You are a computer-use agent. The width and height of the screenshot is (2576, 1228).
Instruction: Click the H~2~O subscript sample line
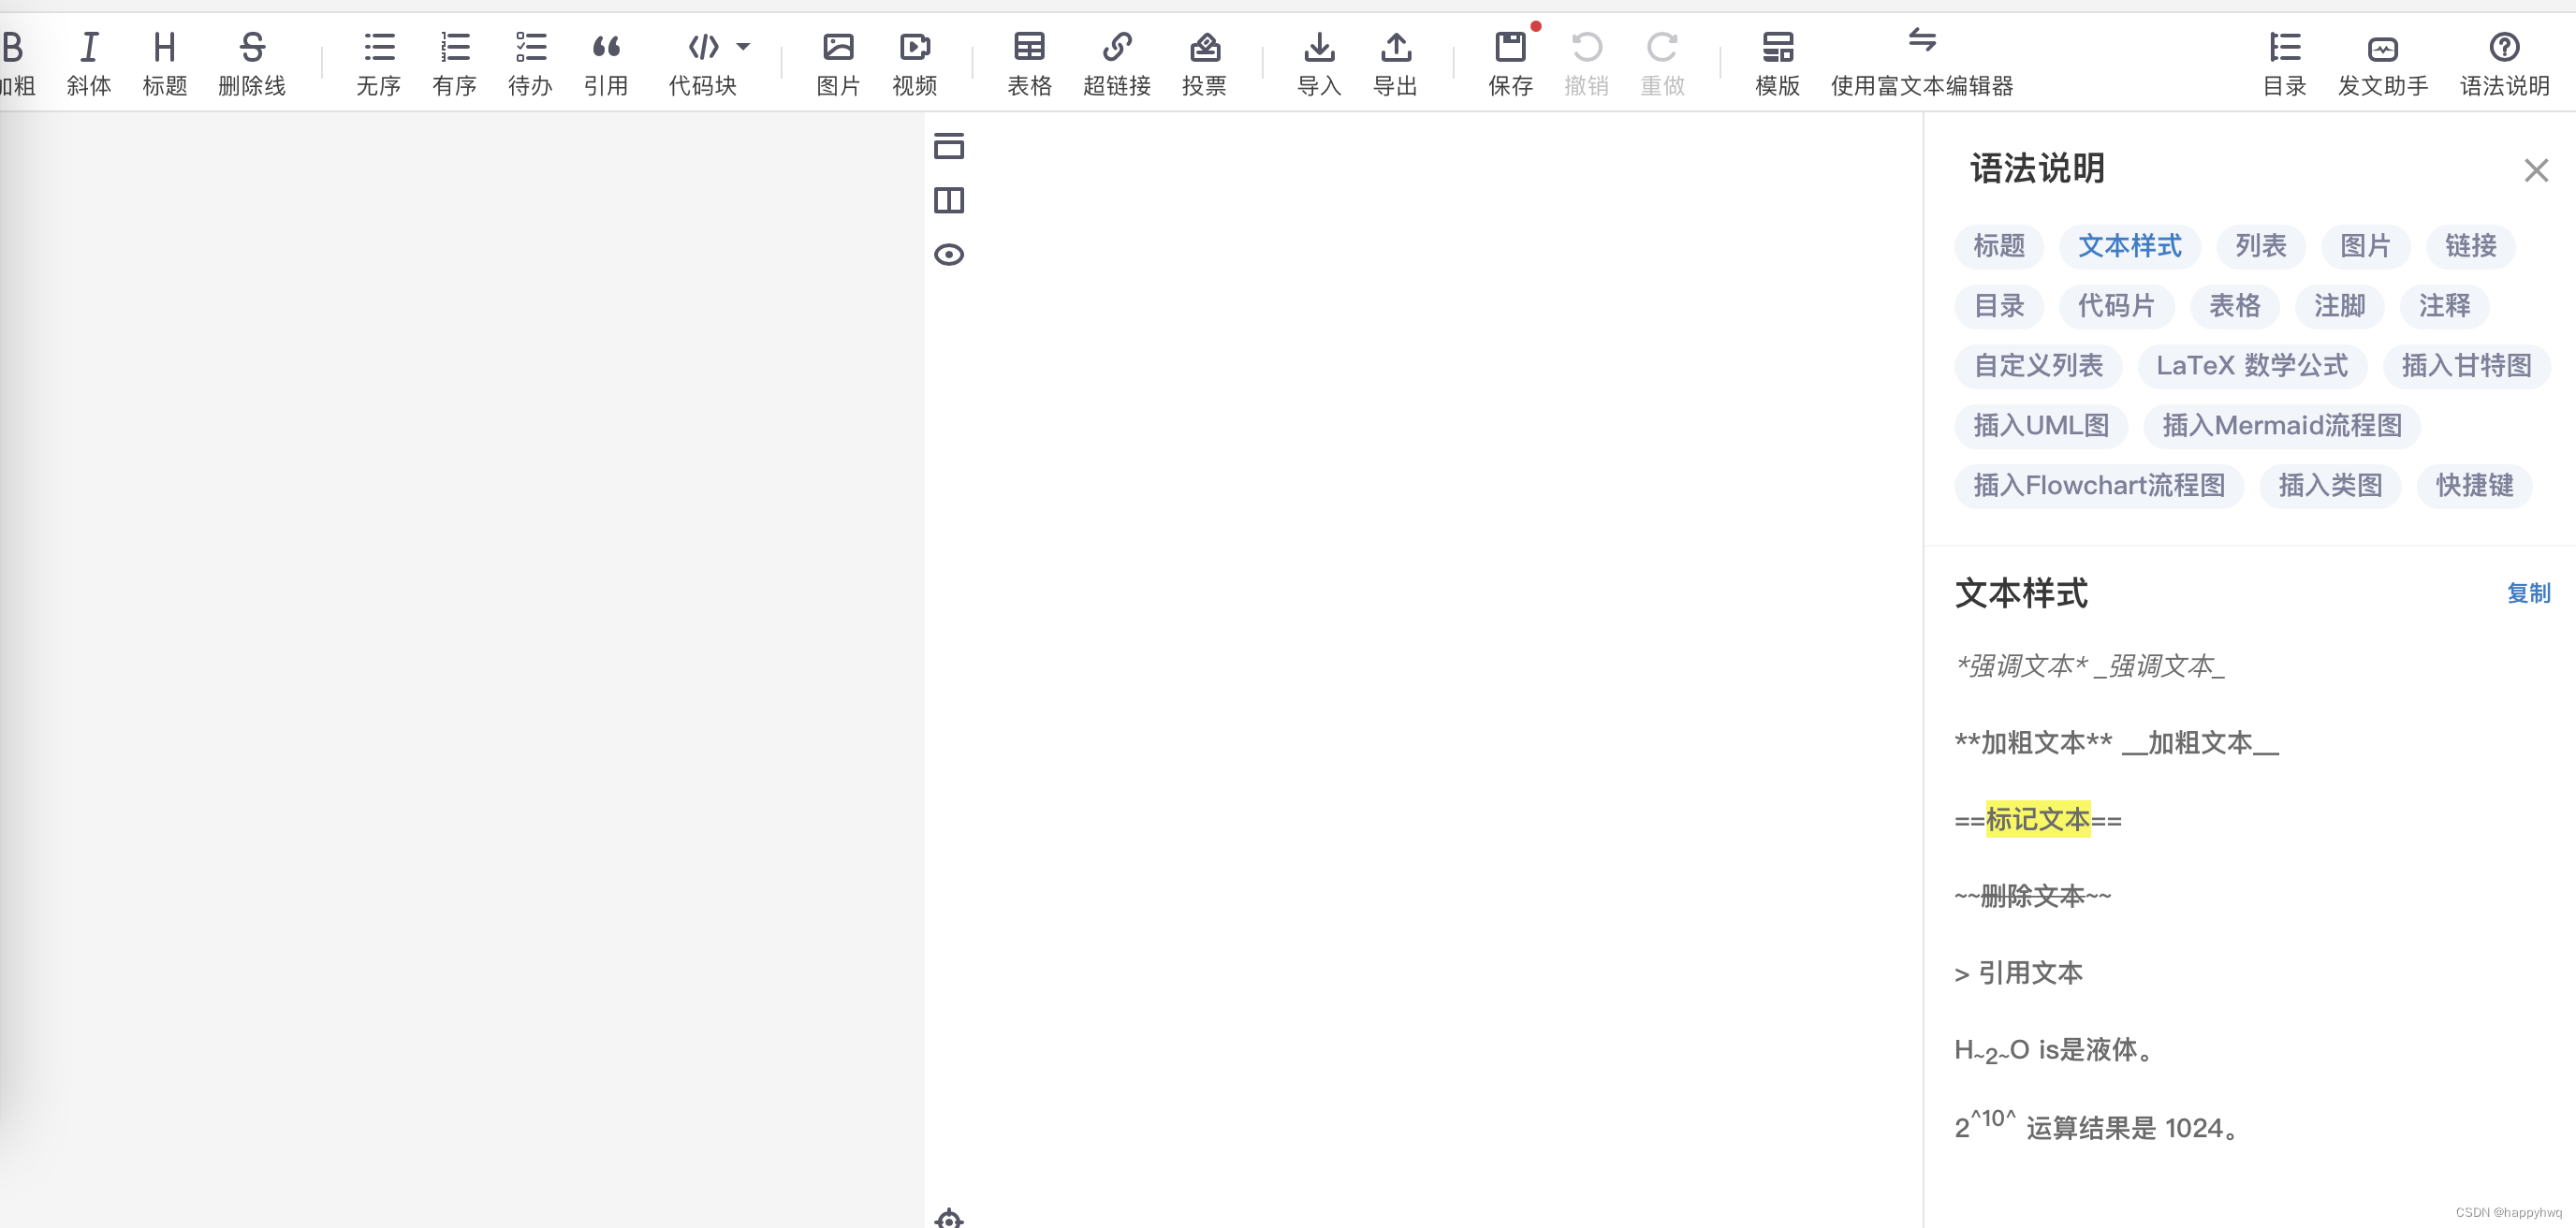[x=2055, y=1050]
